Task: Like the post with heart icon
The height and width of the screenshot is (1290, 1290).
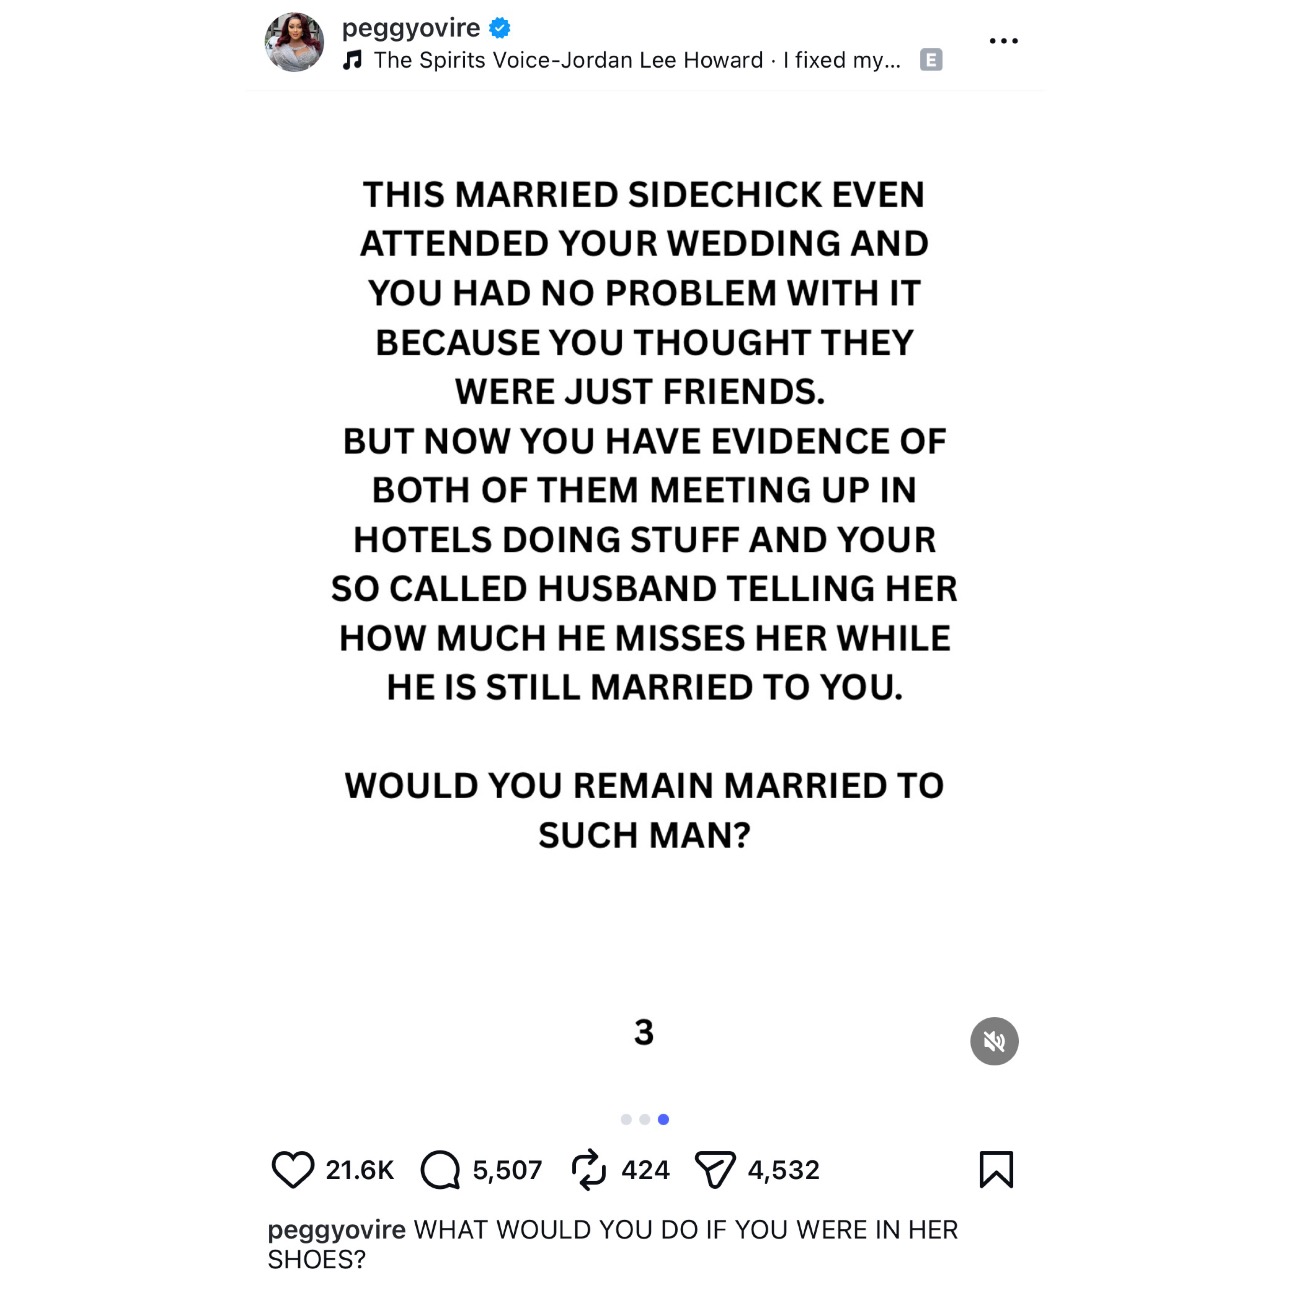Action: coord(292,1169)
